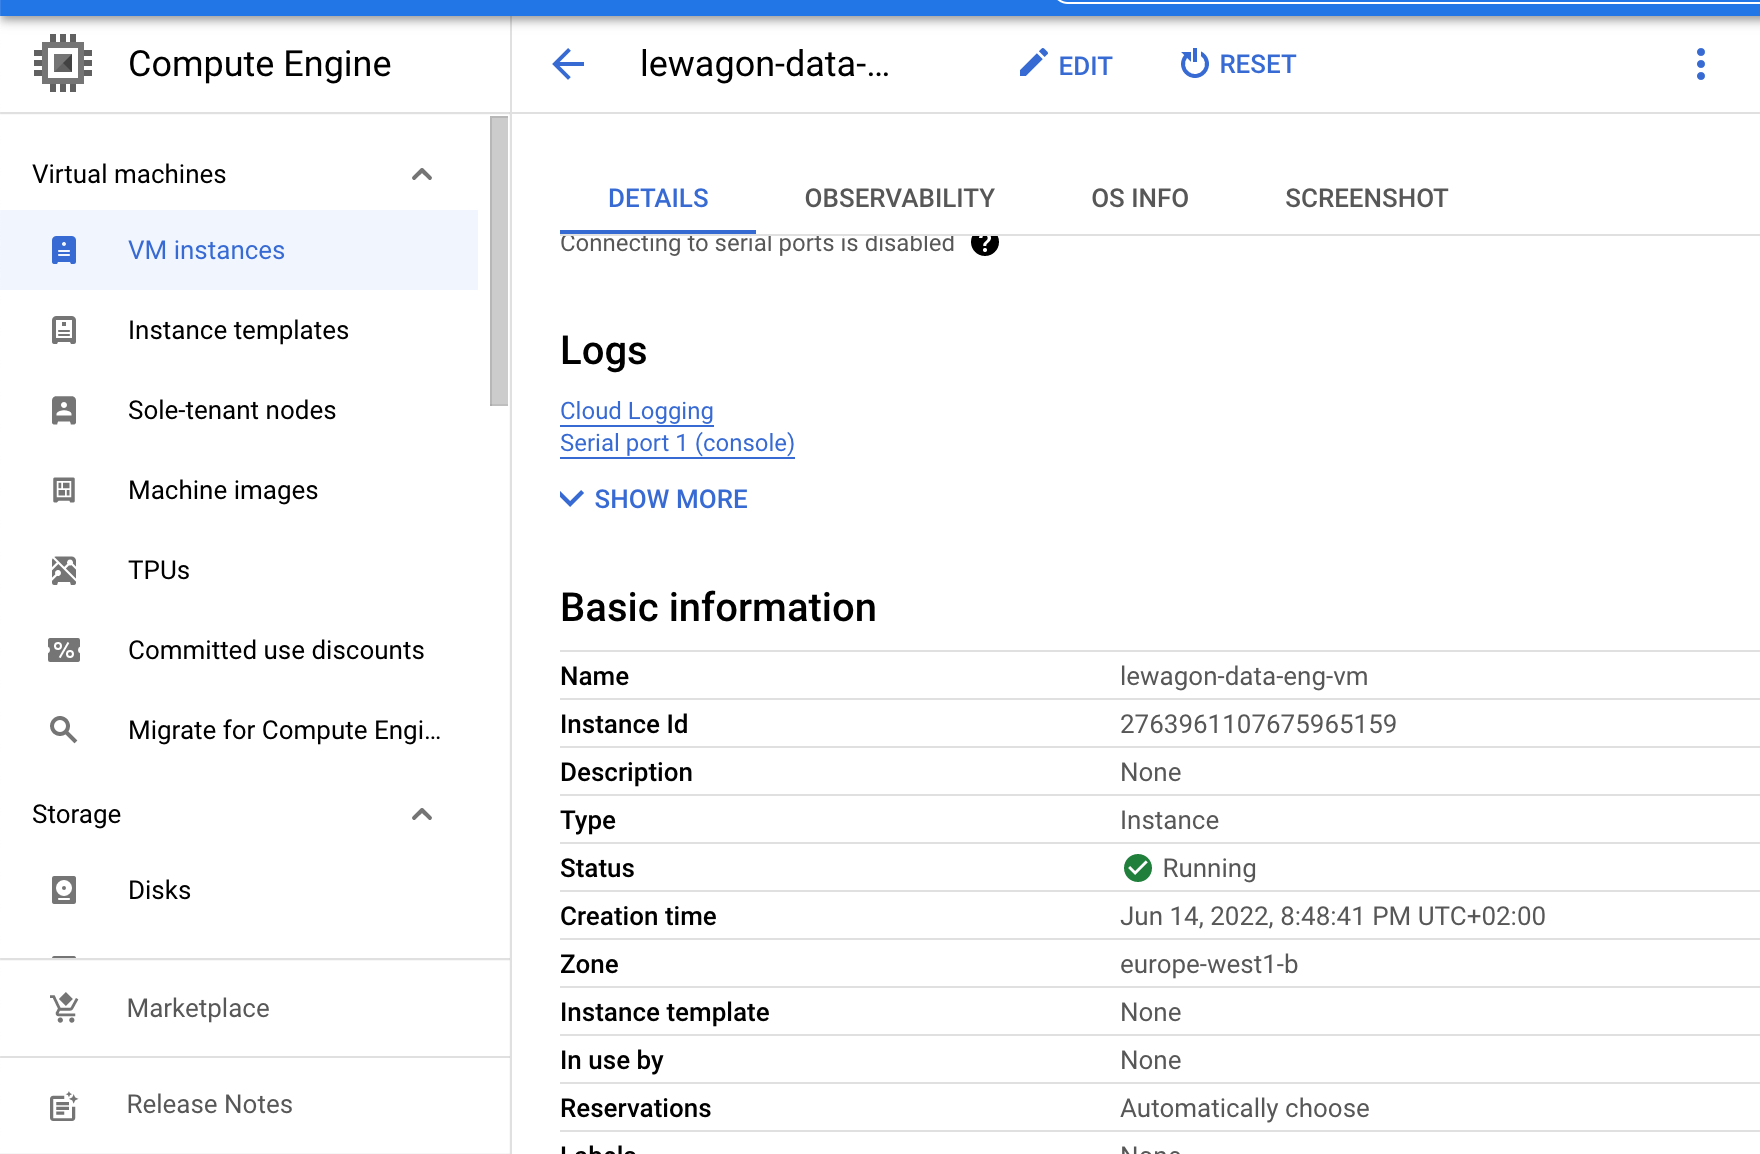
Task: Switch to the OBSERVABILITY tab
Action: click(x=900, y=198)
